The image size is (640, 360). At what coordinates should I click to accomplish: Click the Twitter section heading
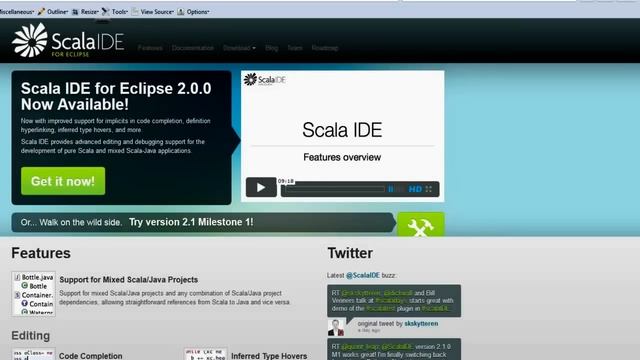[350, 253]
